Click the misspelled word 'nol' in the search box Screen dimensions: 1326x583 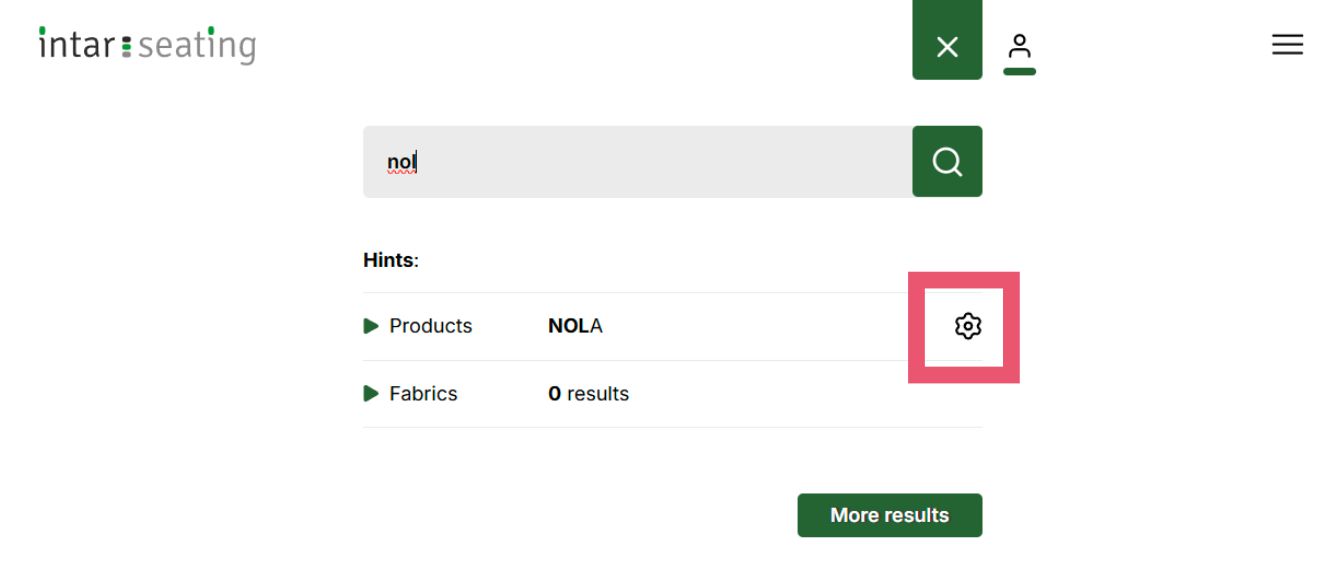pos(400,161)
